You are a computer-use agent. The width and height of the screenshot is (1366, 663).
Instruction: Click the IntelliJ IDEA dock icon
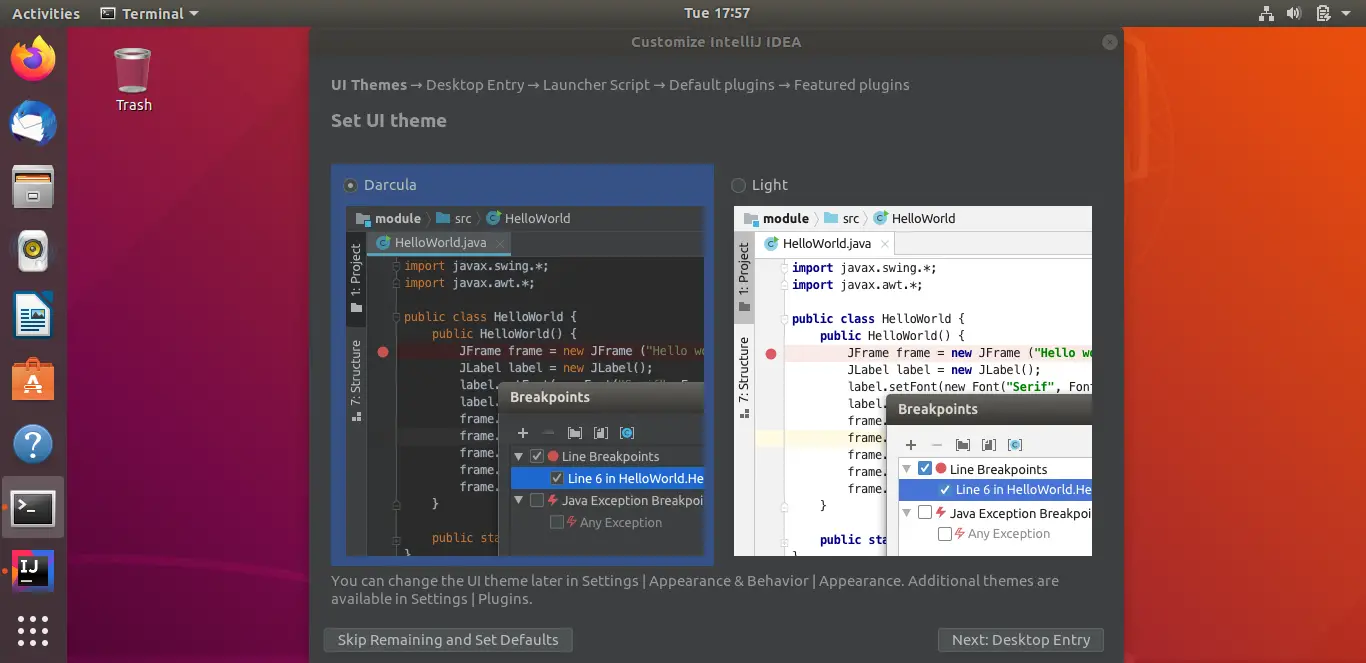(33, 571)
